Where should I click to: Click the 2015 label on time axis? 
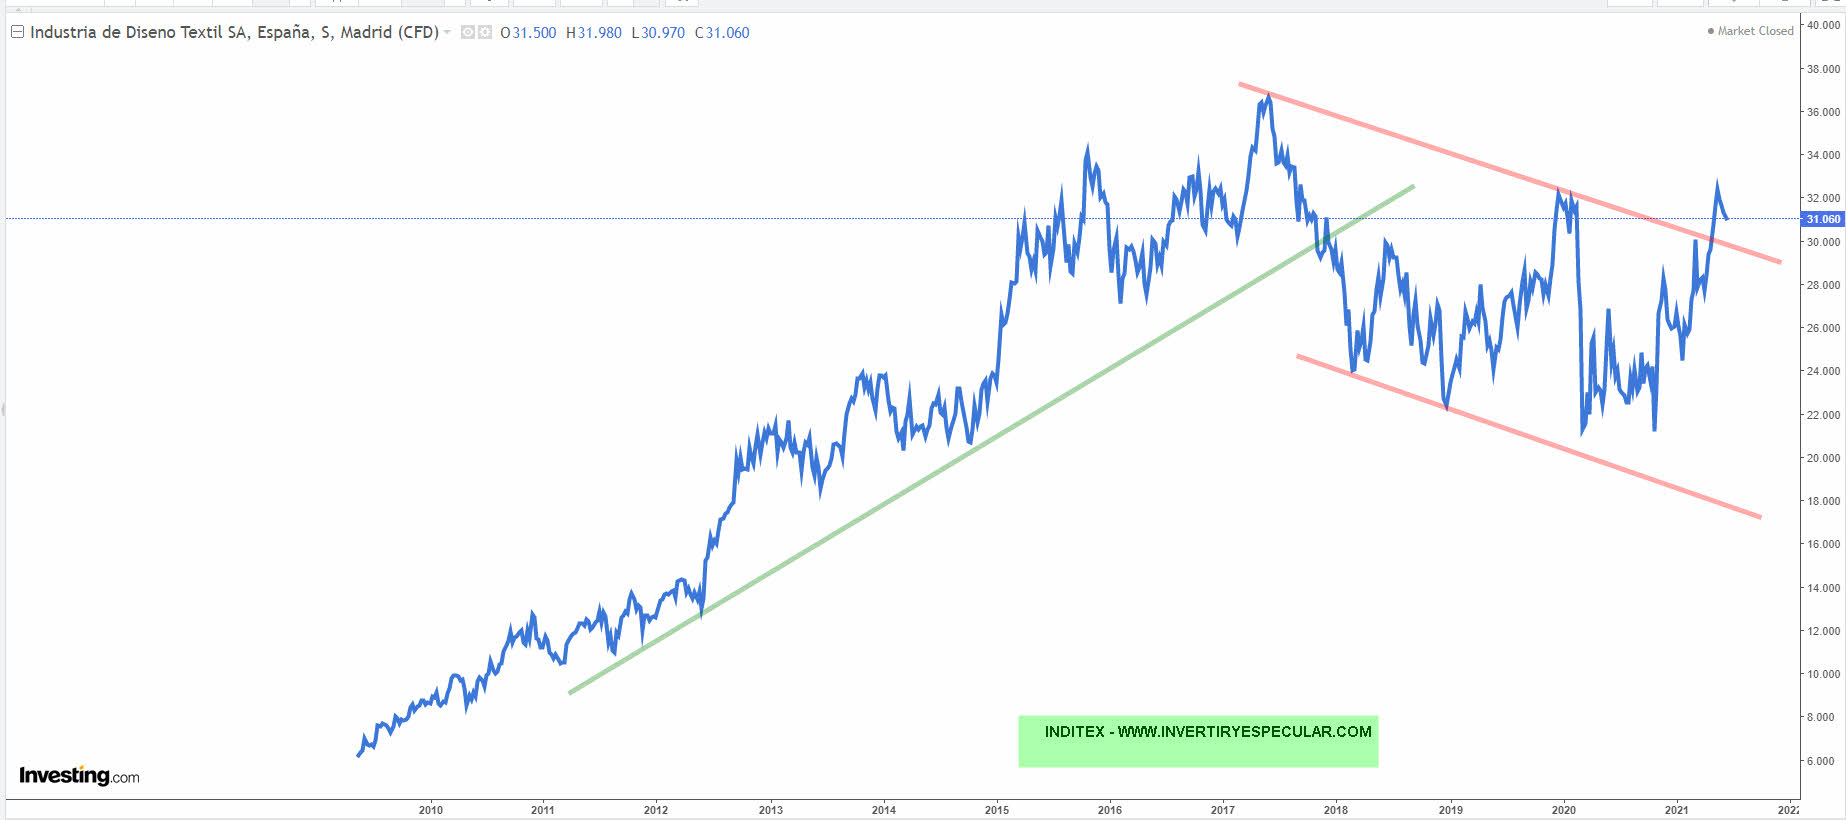click(x=996, y=810)
